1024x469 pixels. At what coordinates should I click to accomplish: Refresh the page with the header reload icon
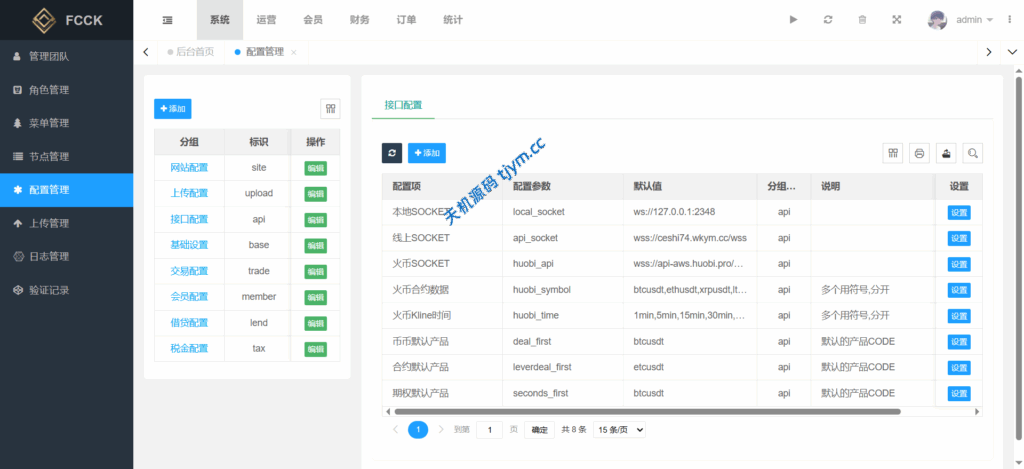pyautogui.click(x=828, y=20)
